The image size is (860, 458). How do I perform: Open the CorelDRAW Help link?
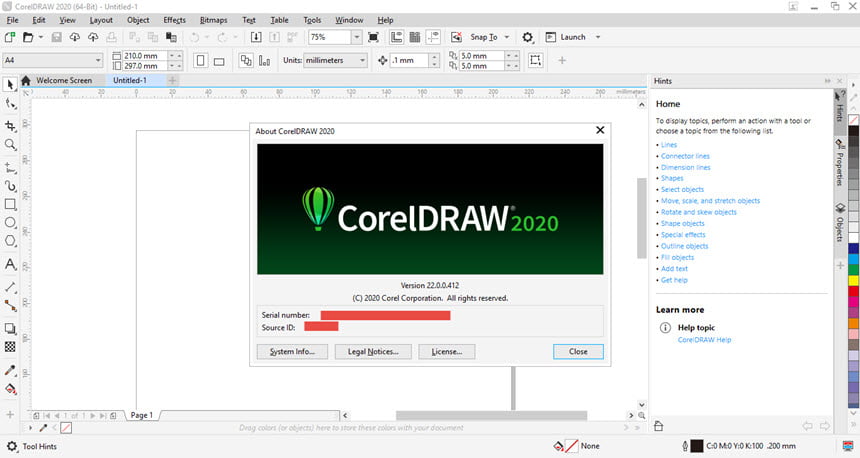[704, 340]
